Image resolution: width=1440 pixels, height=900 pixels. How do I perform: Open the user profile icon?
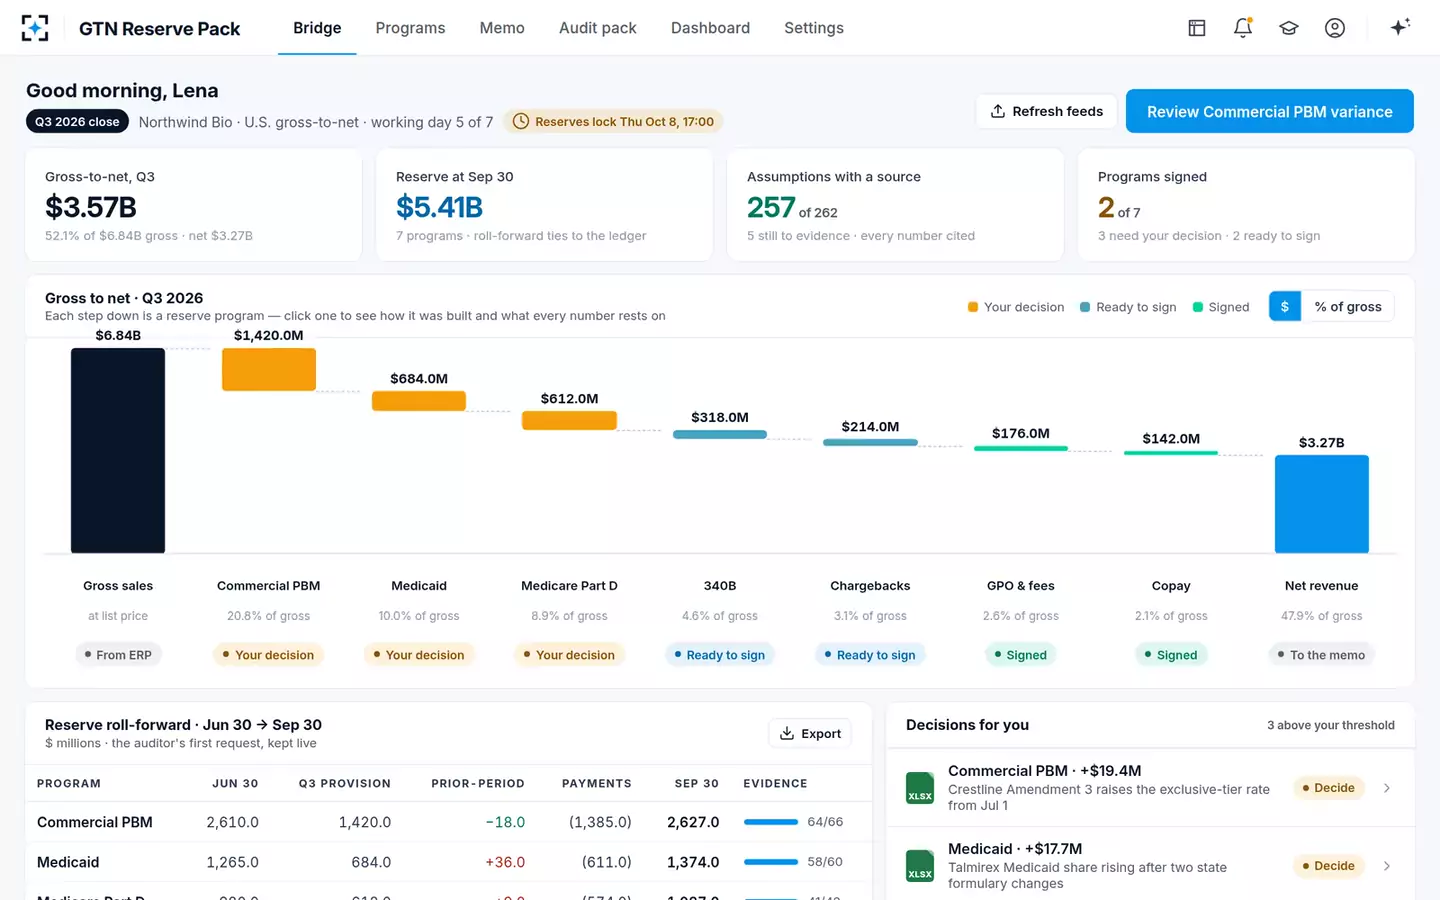click(x=1335, y=28)
